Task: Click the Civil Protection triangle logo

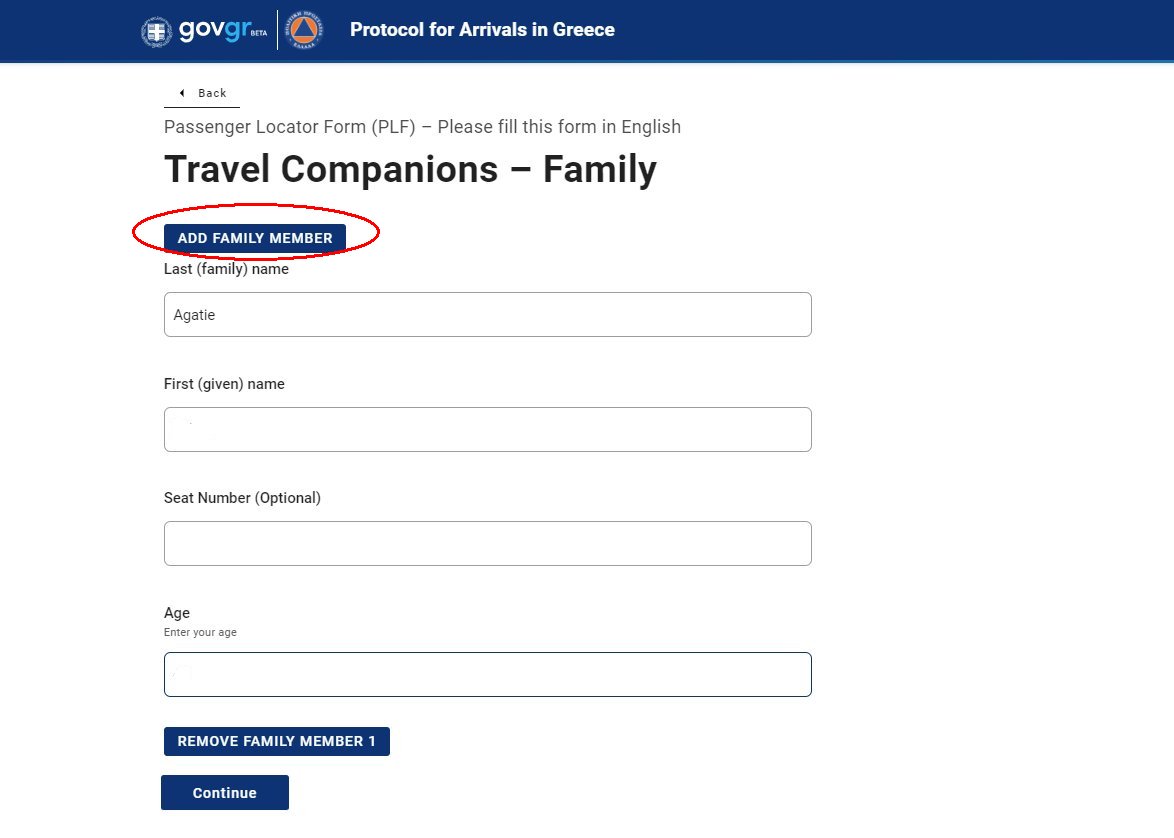Action: (305, 31)
